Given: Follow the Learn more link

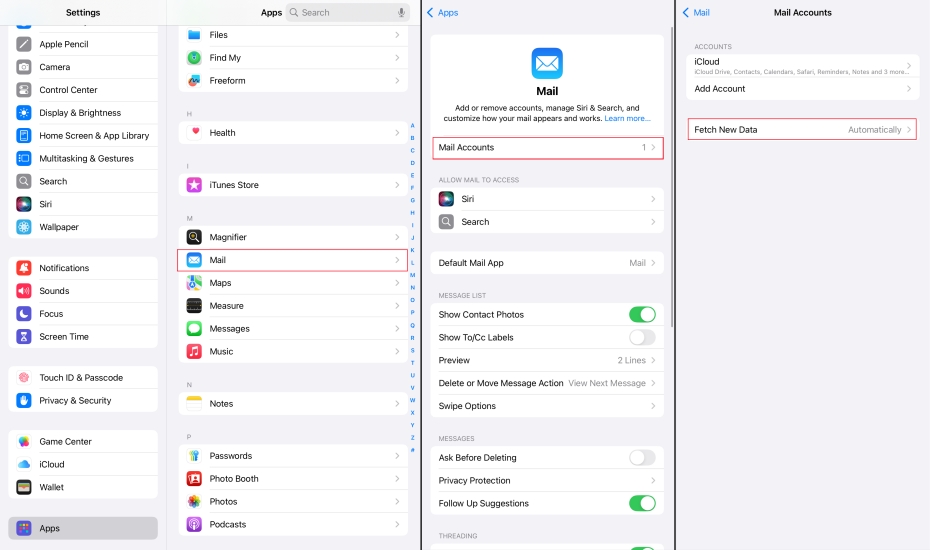Looking at the screenshot, I should [627, 119].
